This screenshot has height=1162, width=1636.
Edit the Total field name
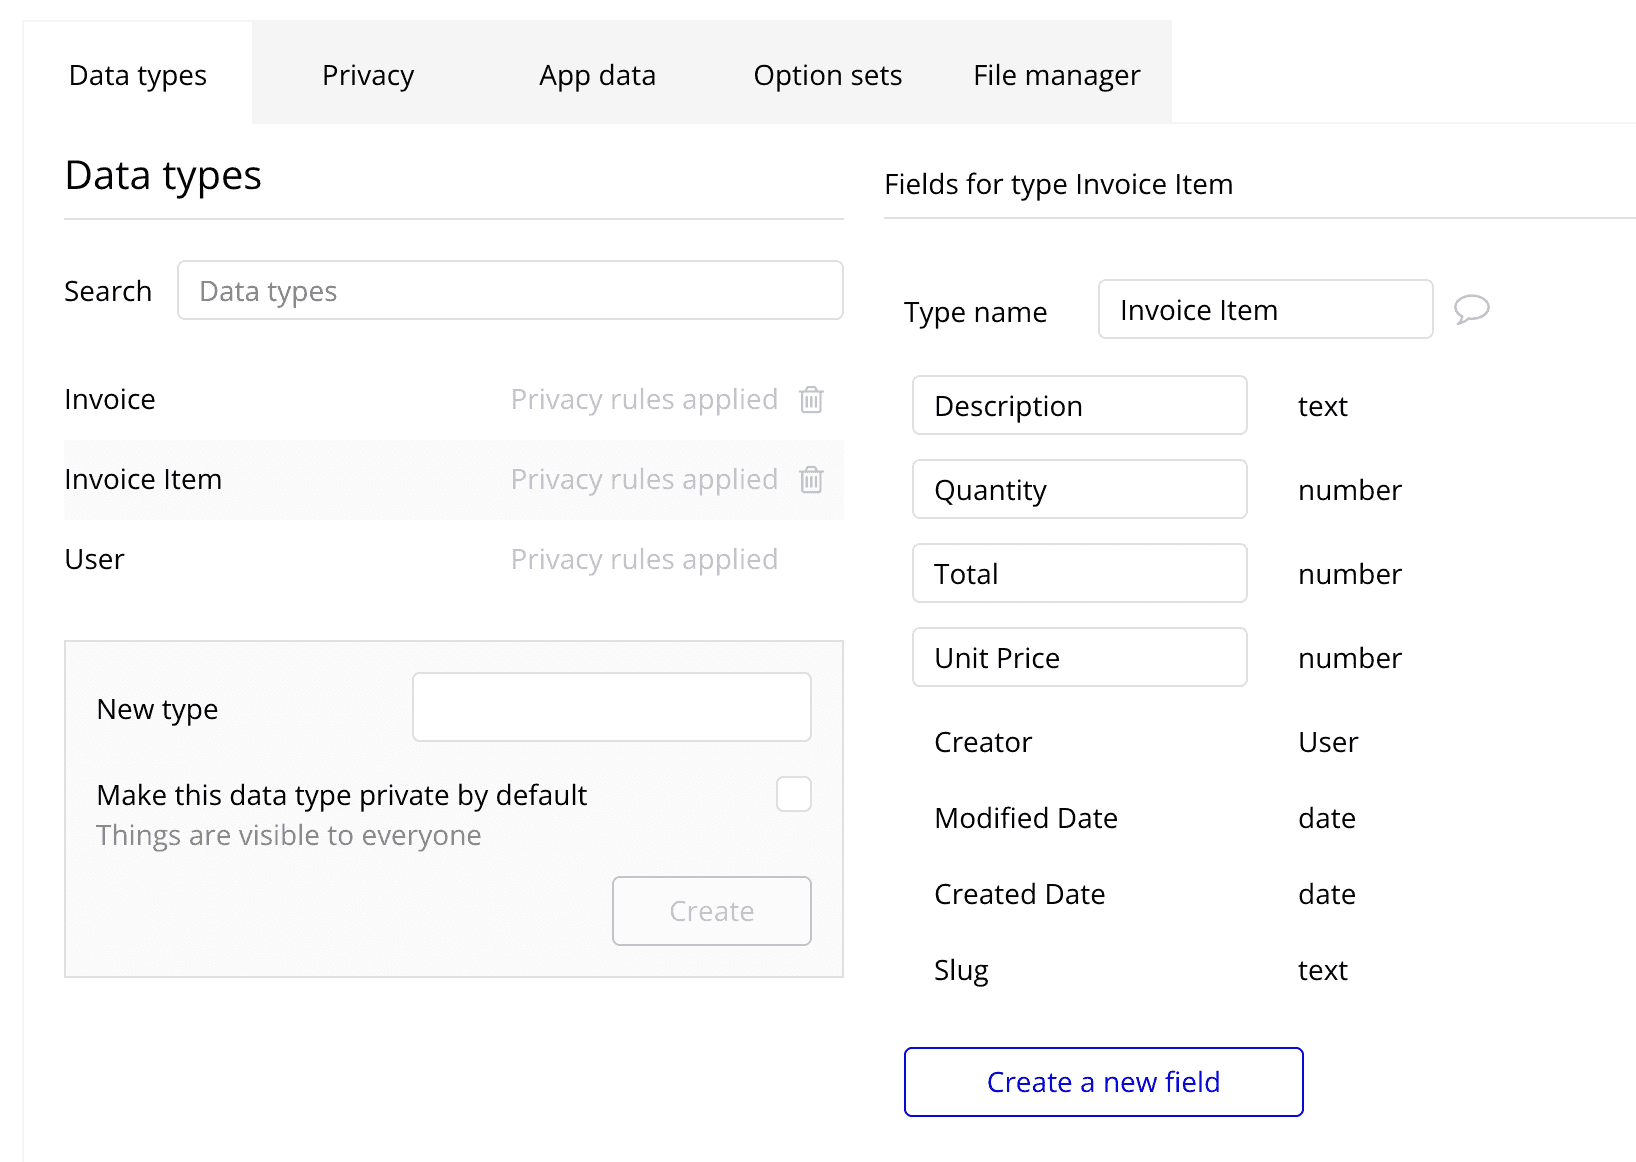(x=1079, y=574)
